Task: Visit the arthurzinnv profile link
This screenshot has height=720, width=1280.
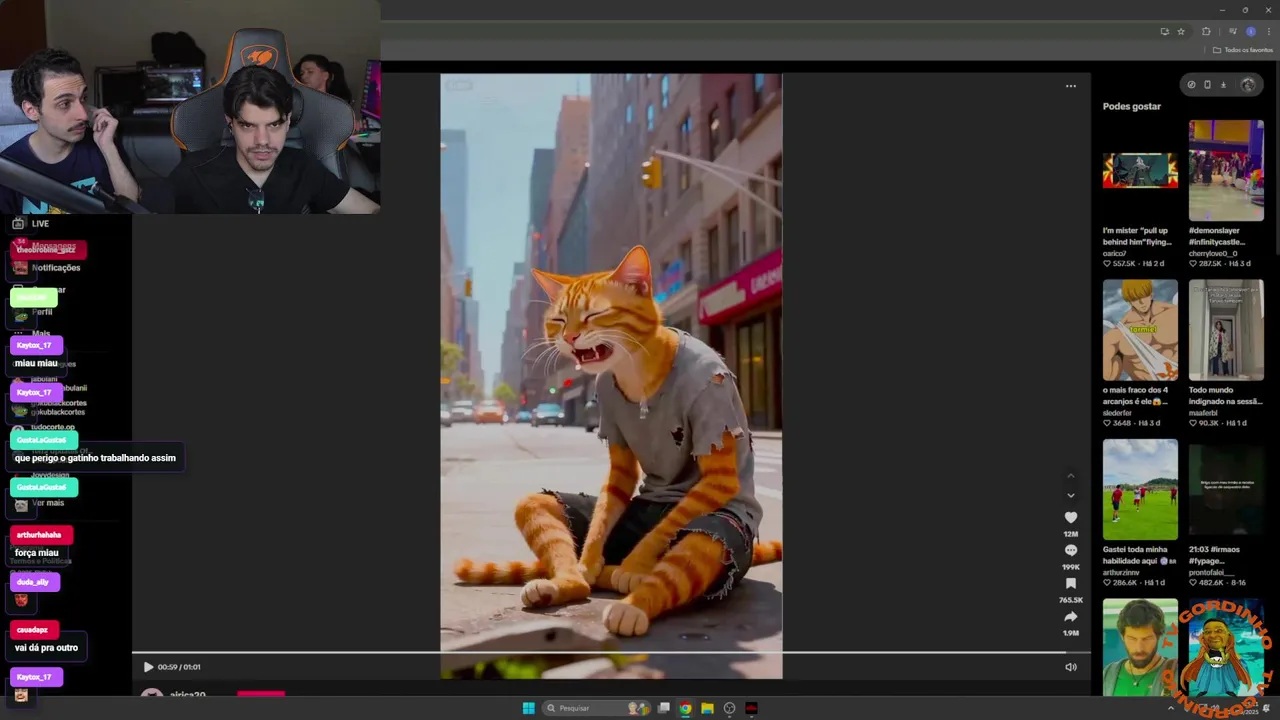Action: click(1121, 573)
